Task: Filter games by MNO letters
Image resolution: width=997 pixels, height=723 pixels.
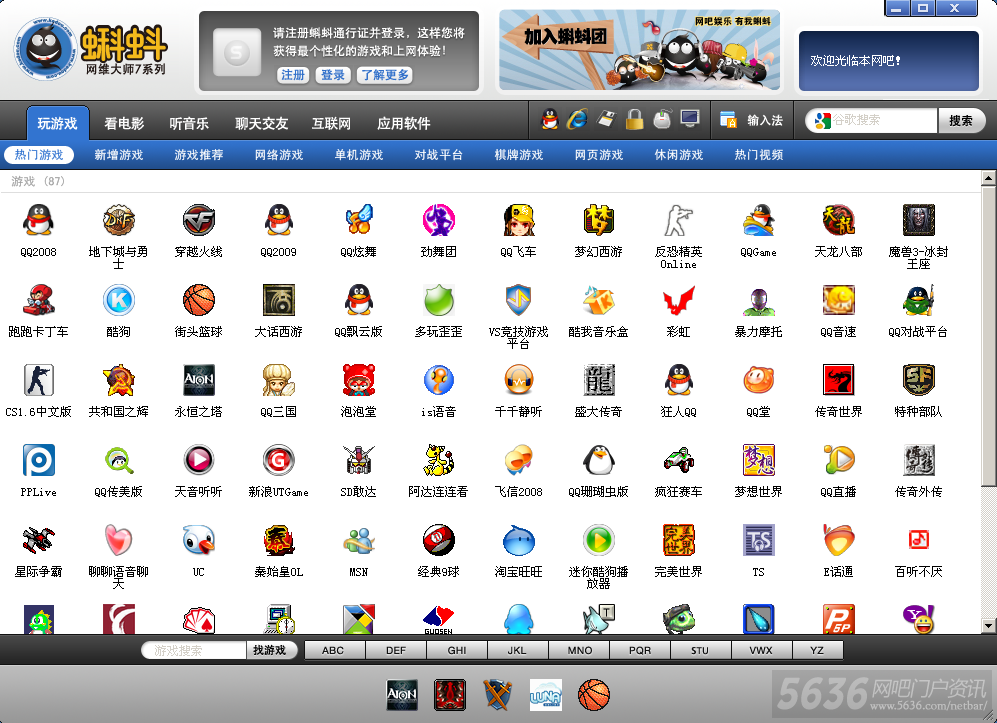Action: (579, 650)
